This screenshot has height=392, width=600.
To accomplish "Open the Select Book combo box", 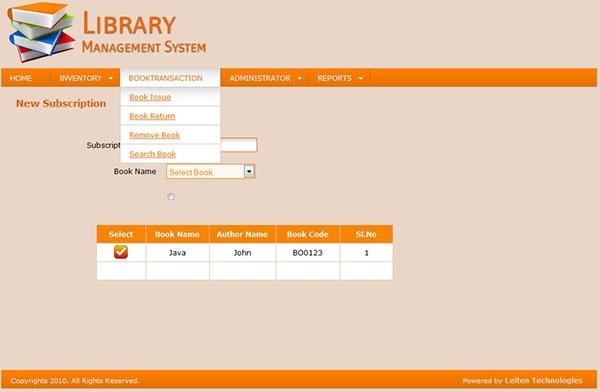I will tap(210, 172).
